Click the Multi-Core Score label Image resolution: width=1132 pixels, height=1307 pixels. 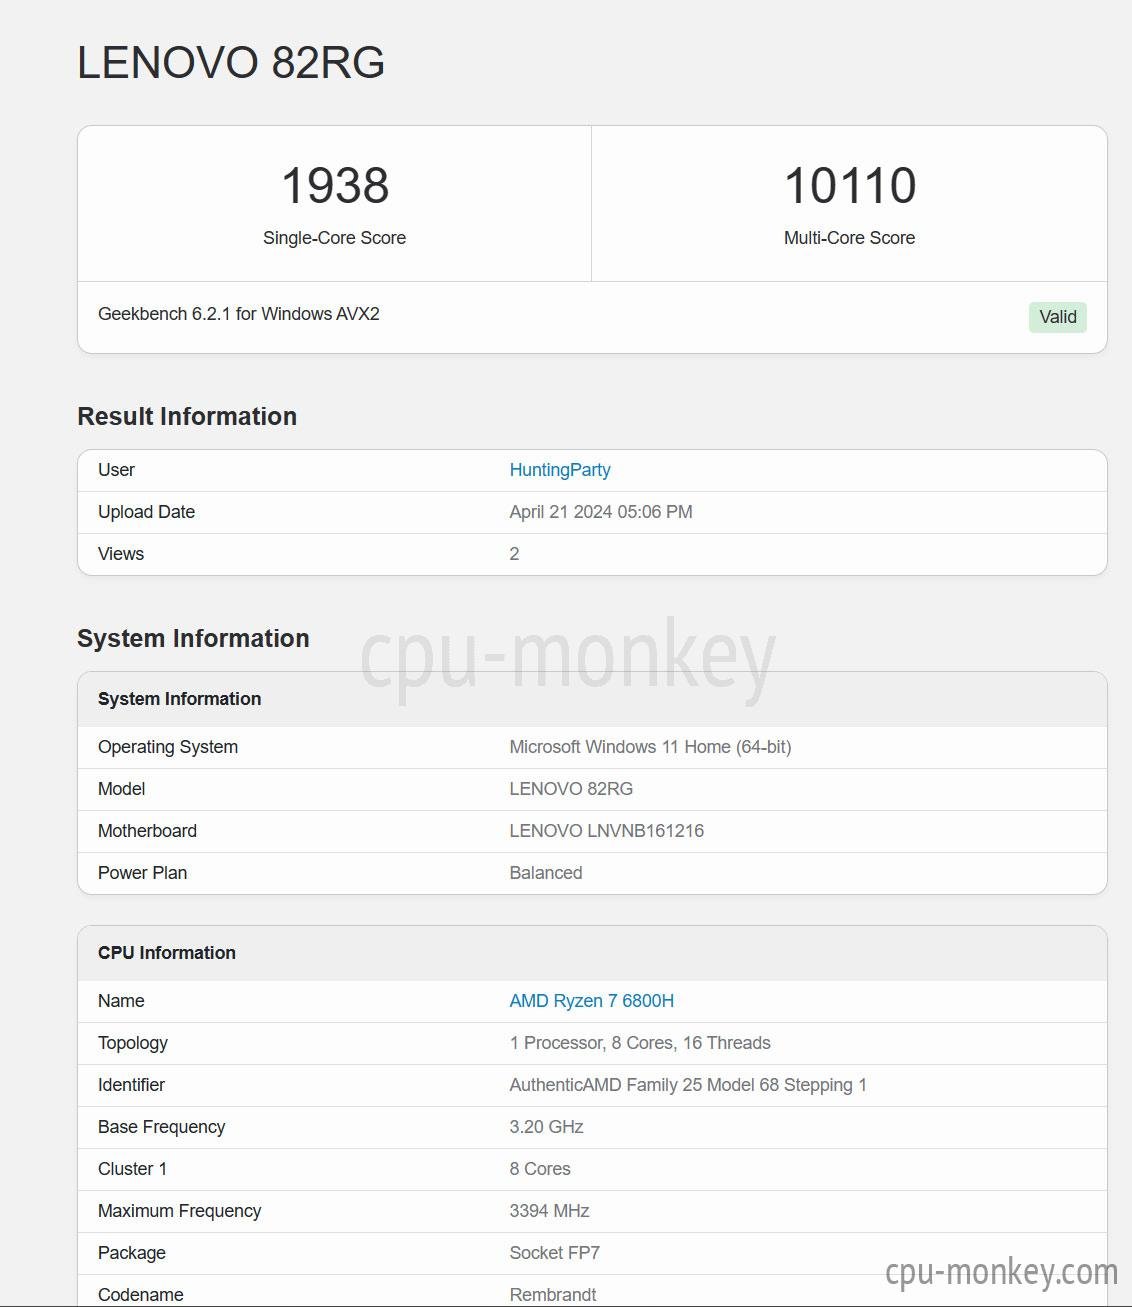tap(850, 238)
